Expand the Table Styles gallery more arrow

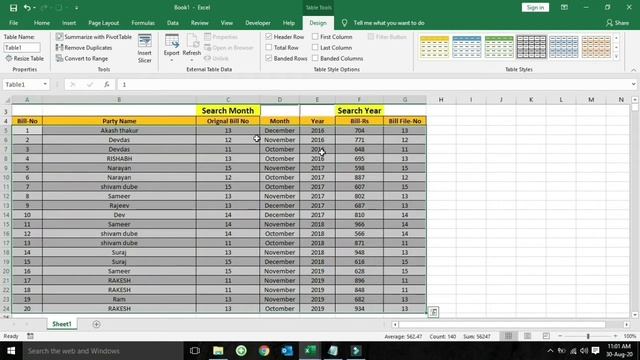tap(616, 57)
